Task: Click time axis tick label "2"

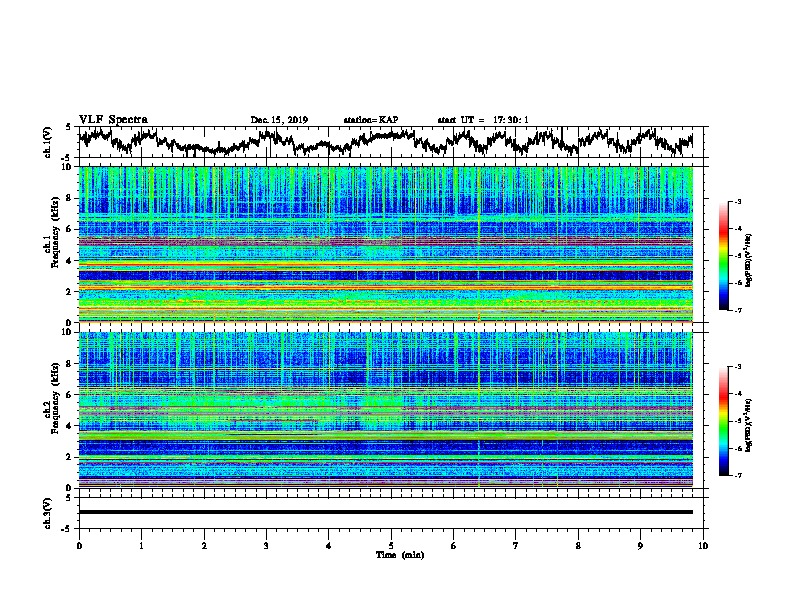Action: click(x=204, y=546)
